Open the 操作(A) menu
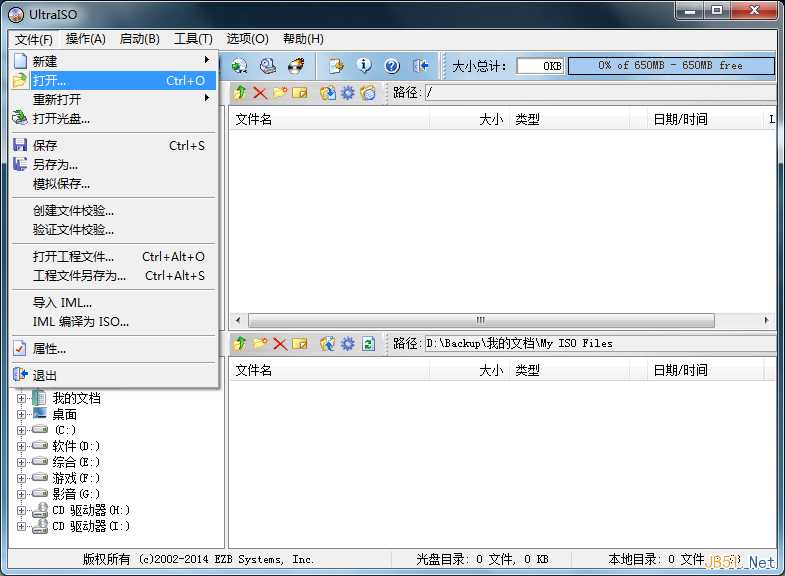785x576 pixels. [86, 39]
